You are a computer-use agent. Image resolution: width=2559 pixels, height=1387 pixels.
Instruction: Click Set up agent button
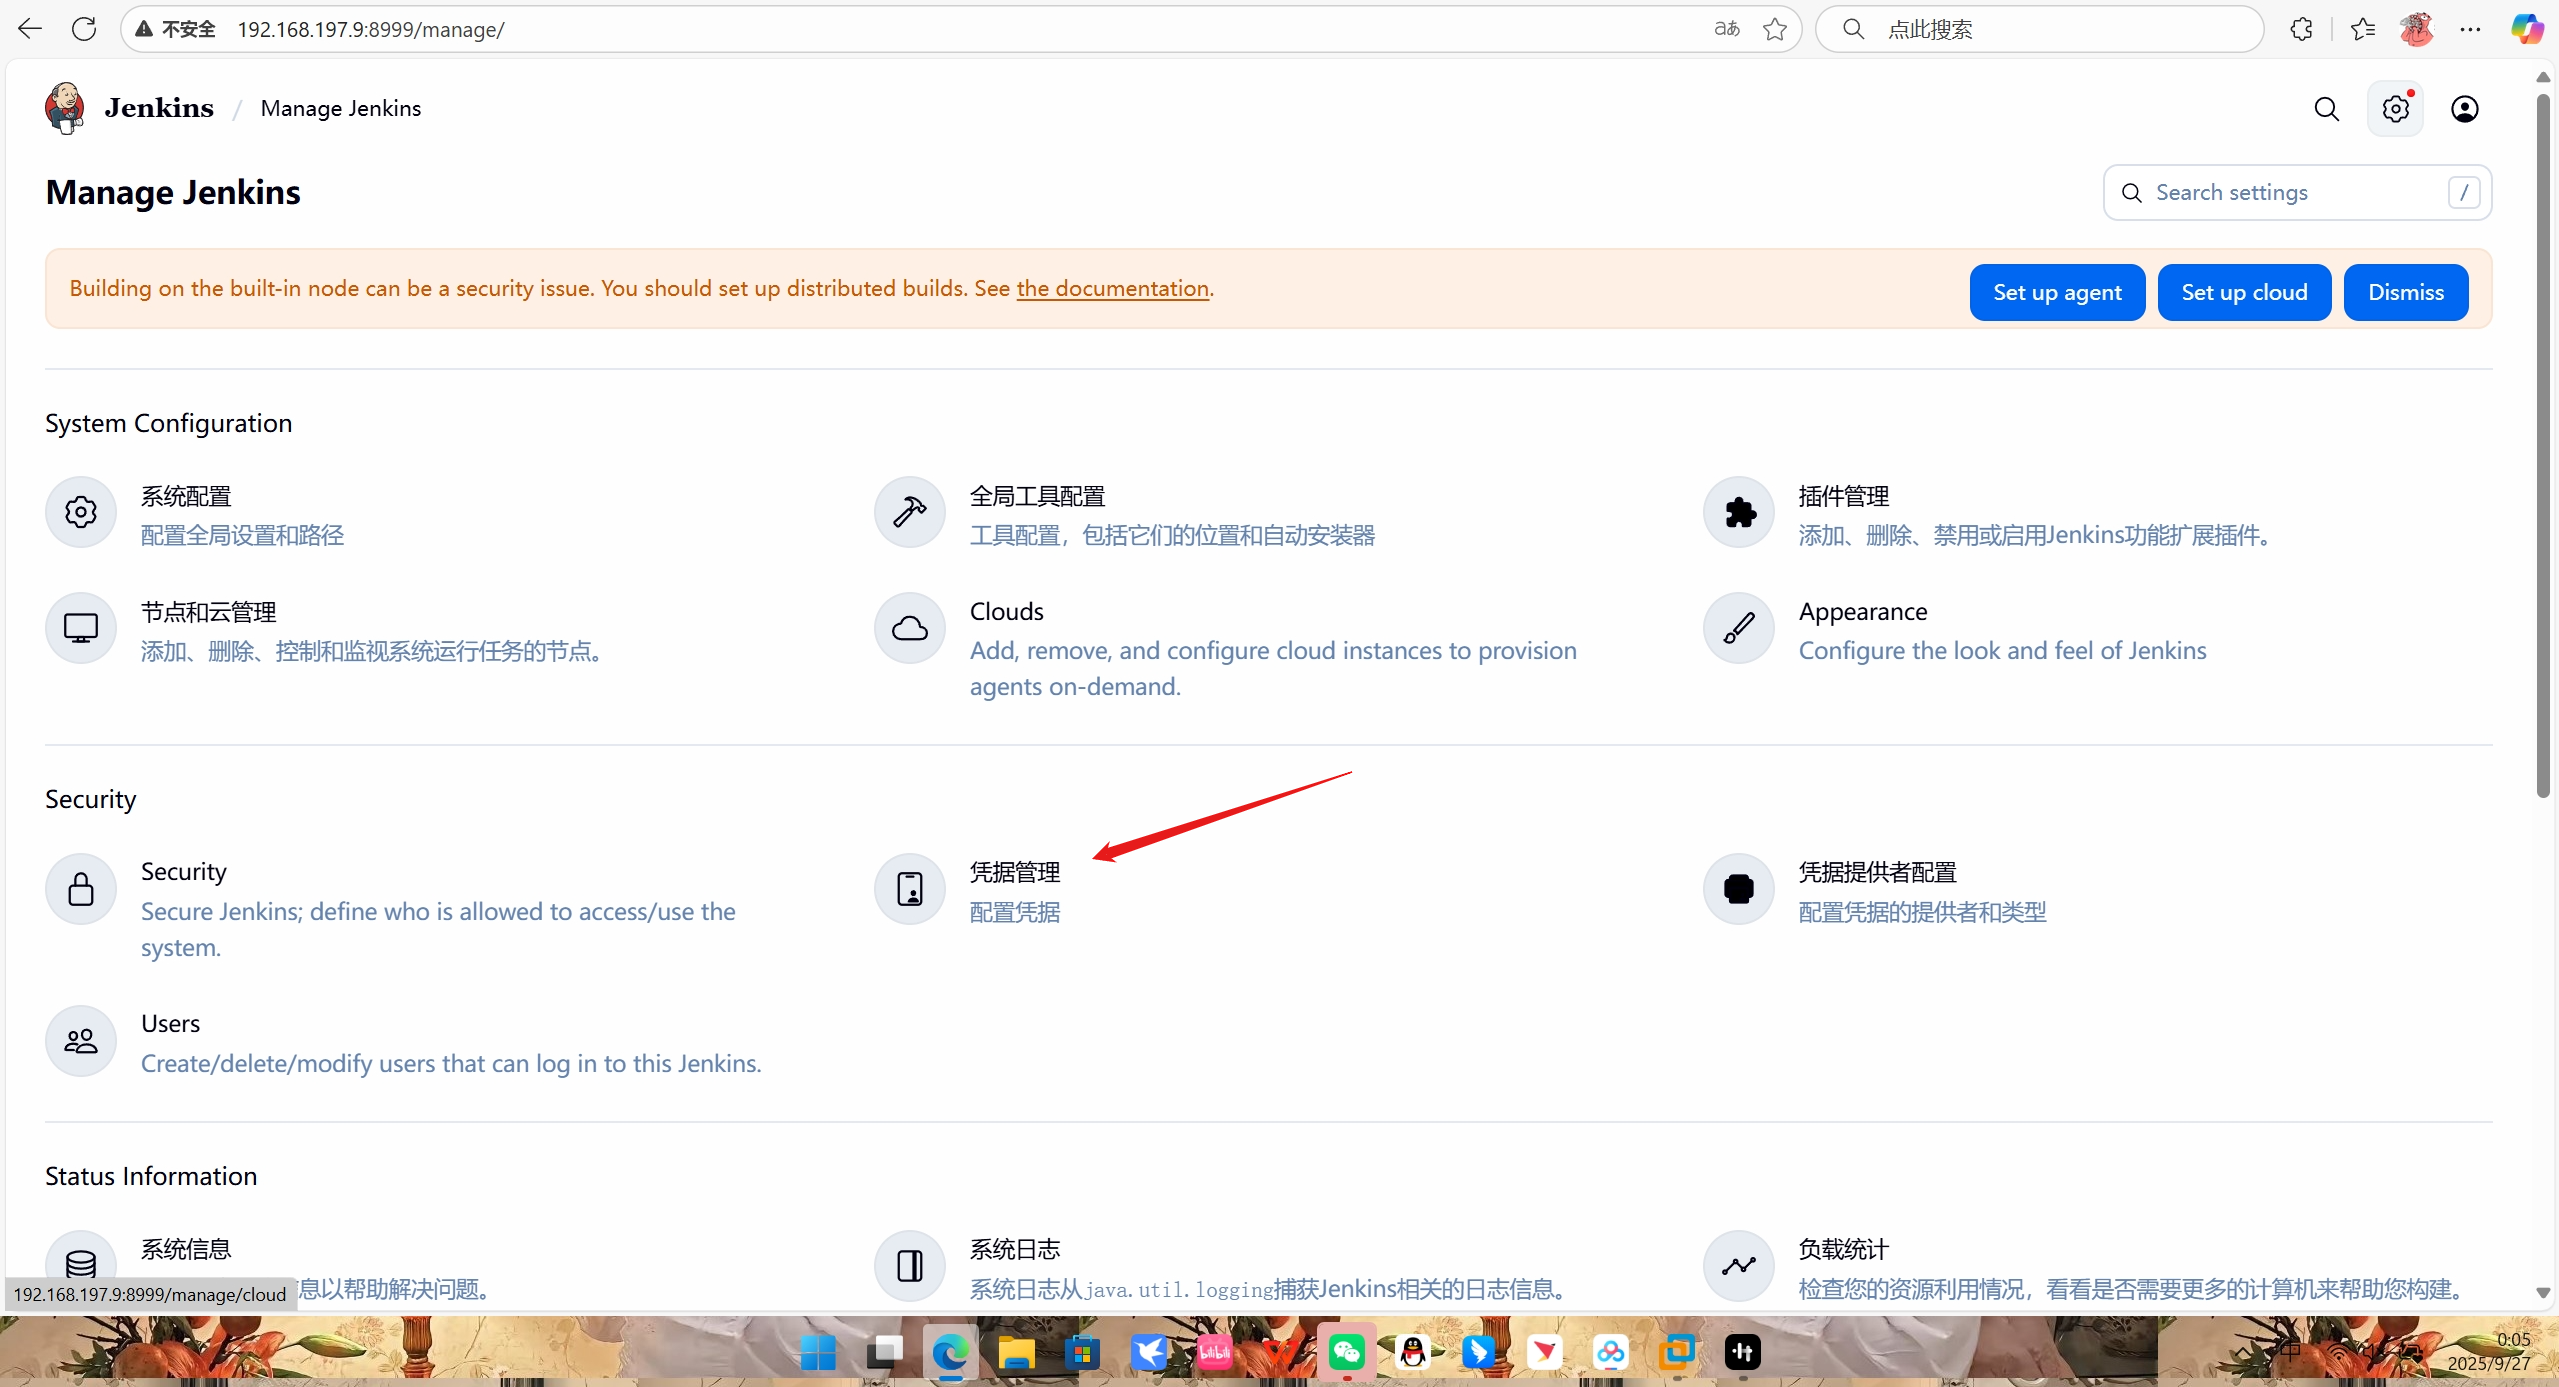point(2057,292)
